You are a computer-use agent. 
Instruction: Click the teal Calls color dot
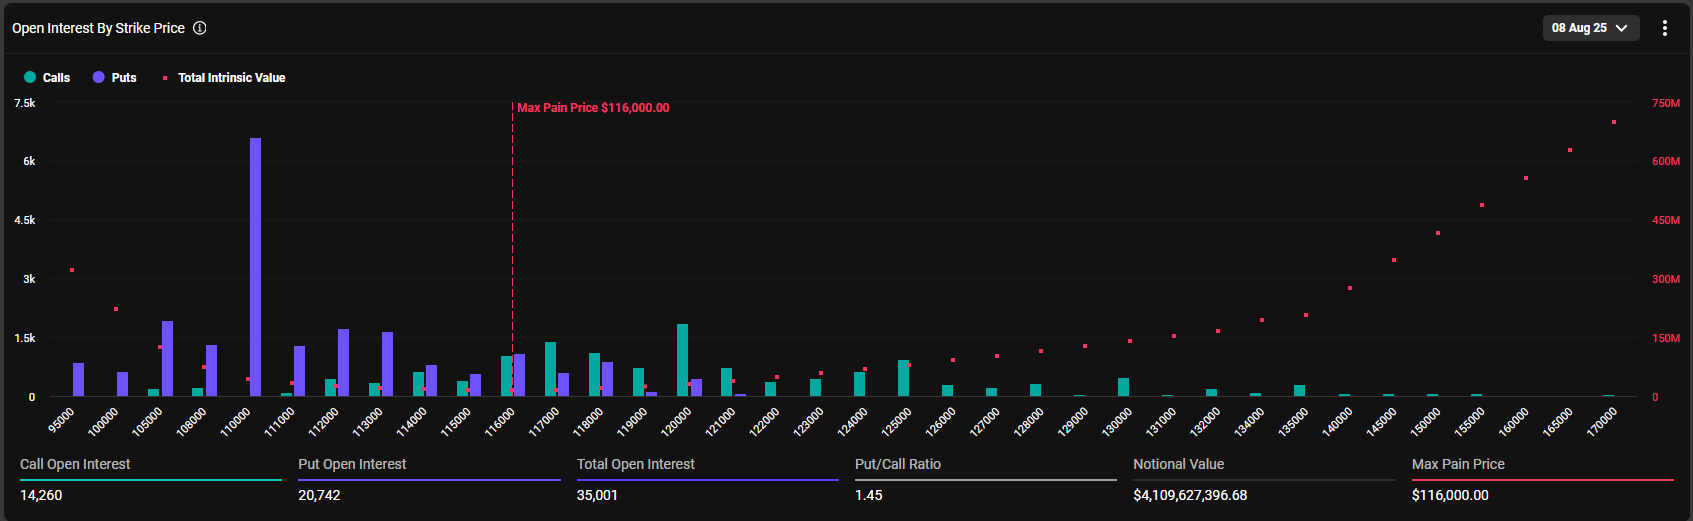point(30,77)
